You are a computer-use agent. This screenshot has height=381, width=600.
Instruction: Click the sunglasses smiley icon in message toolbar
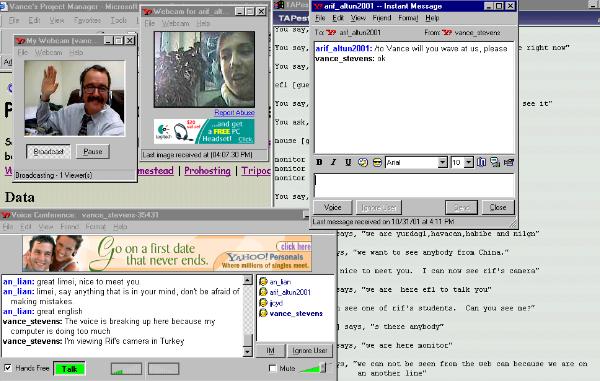(x=377, y=162)
